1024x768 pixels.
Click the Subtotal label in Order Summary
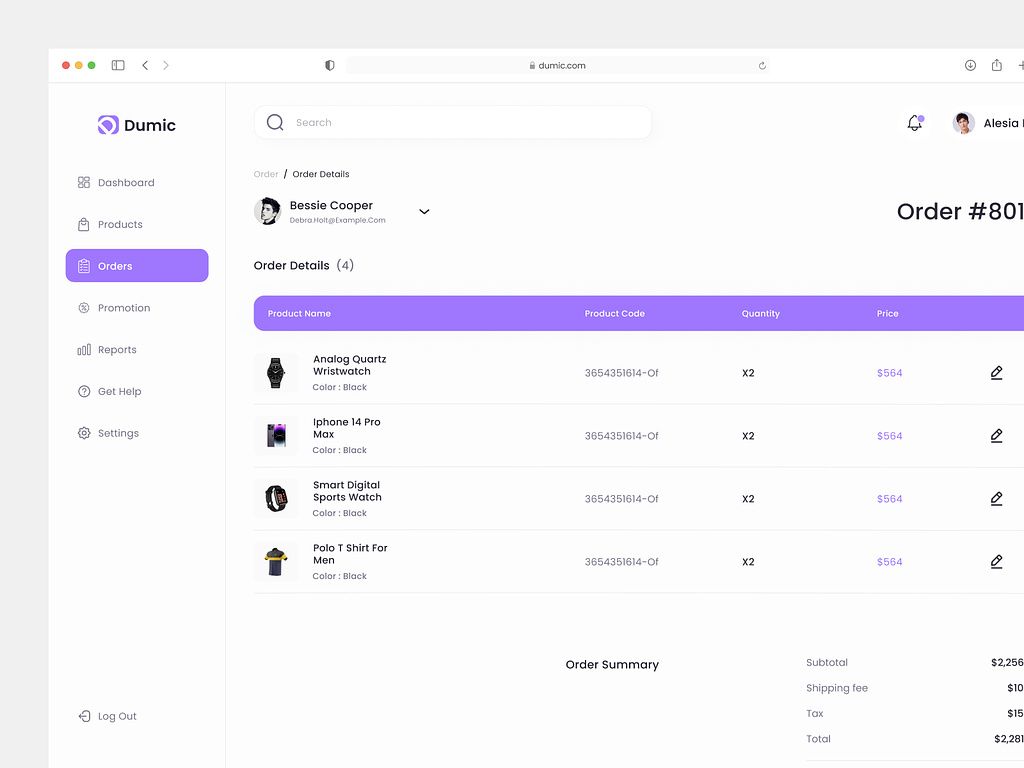click(827, 662)
